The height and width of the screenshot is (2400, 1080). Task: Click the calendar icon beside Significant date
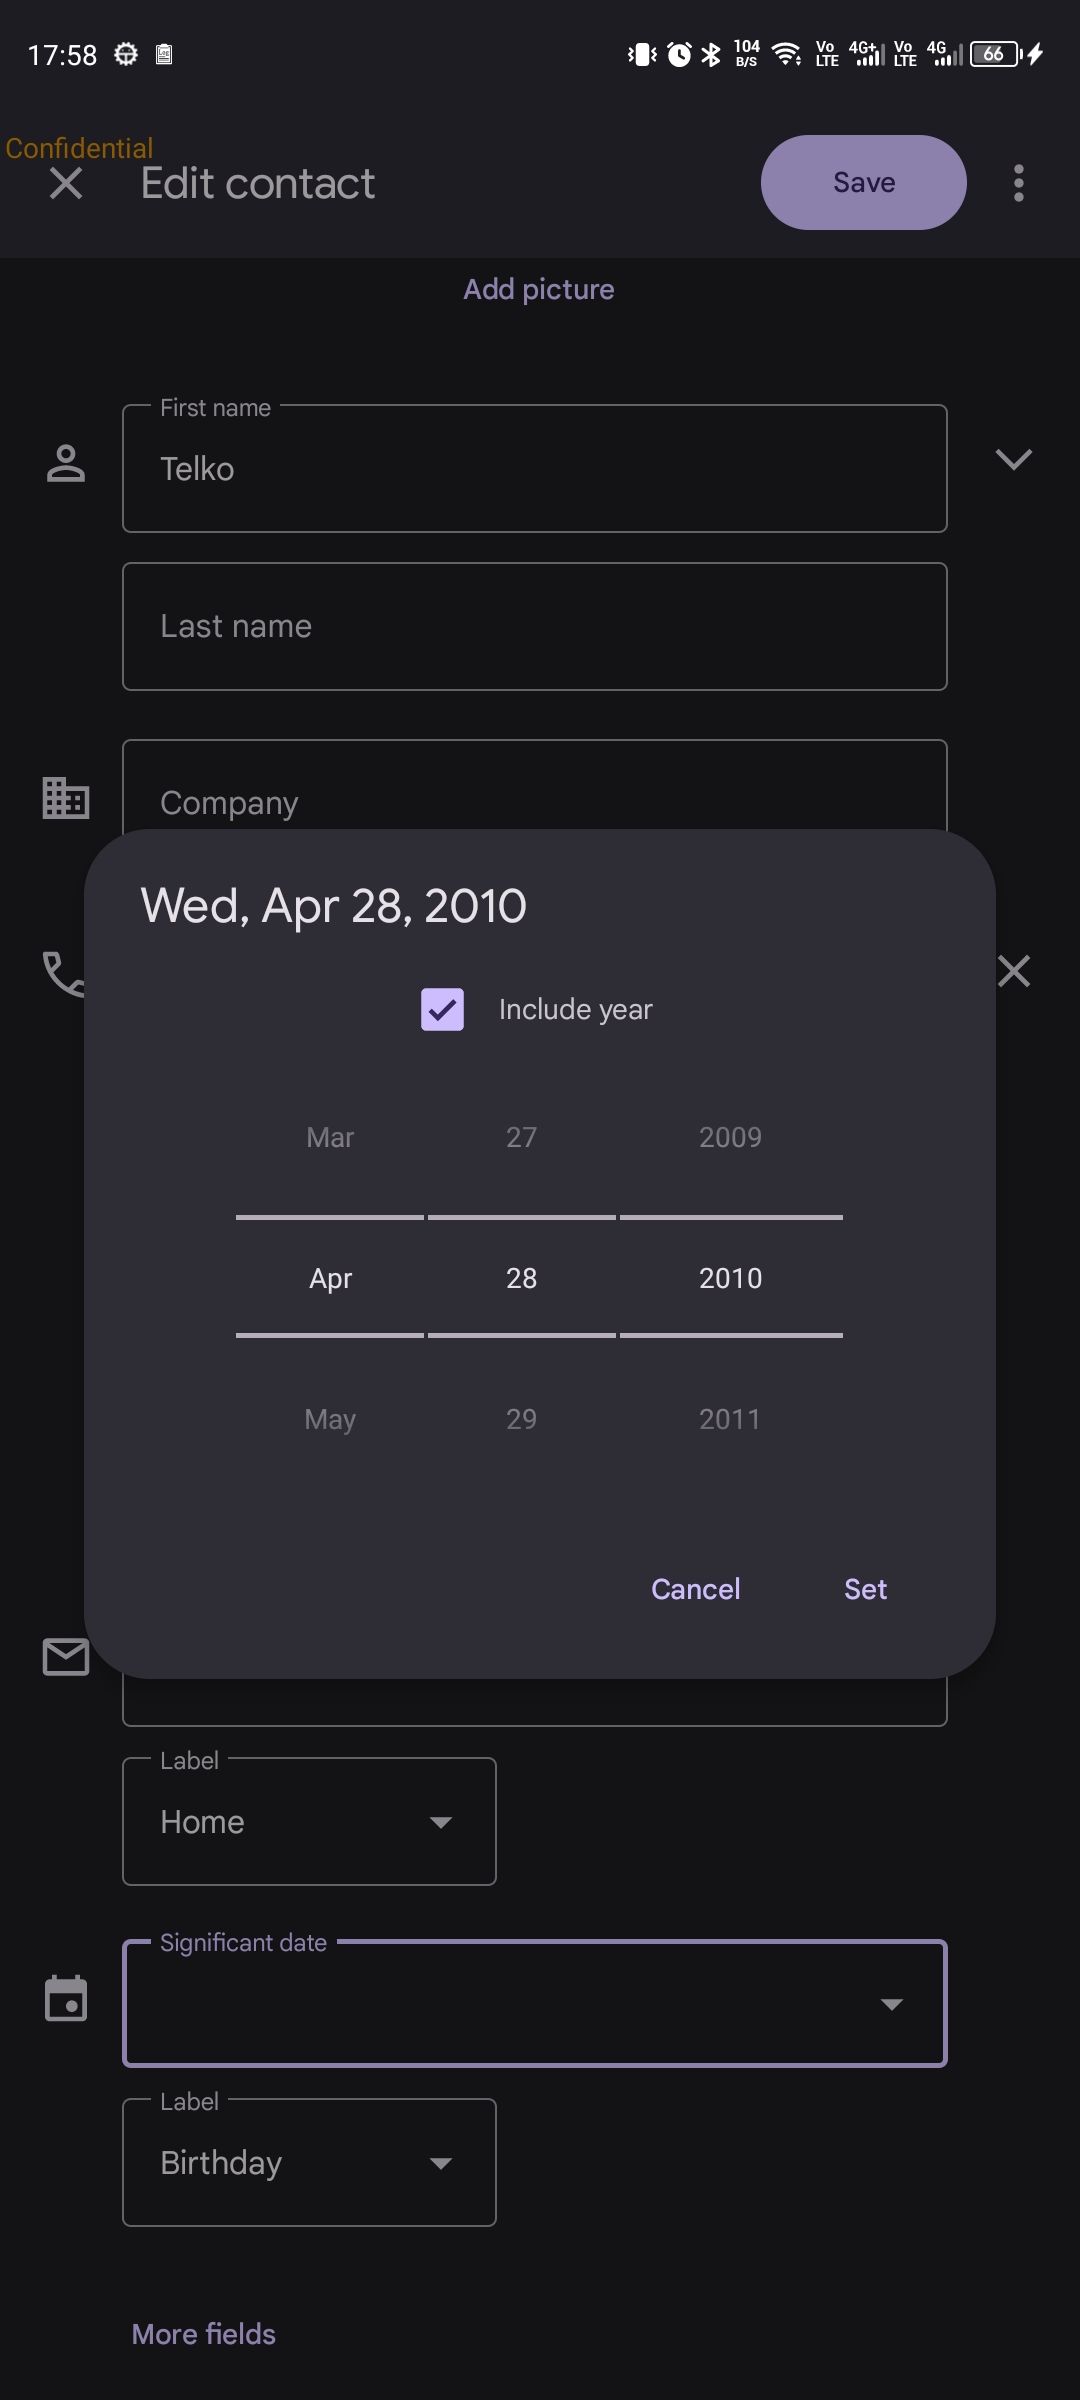pos(65,2000)
